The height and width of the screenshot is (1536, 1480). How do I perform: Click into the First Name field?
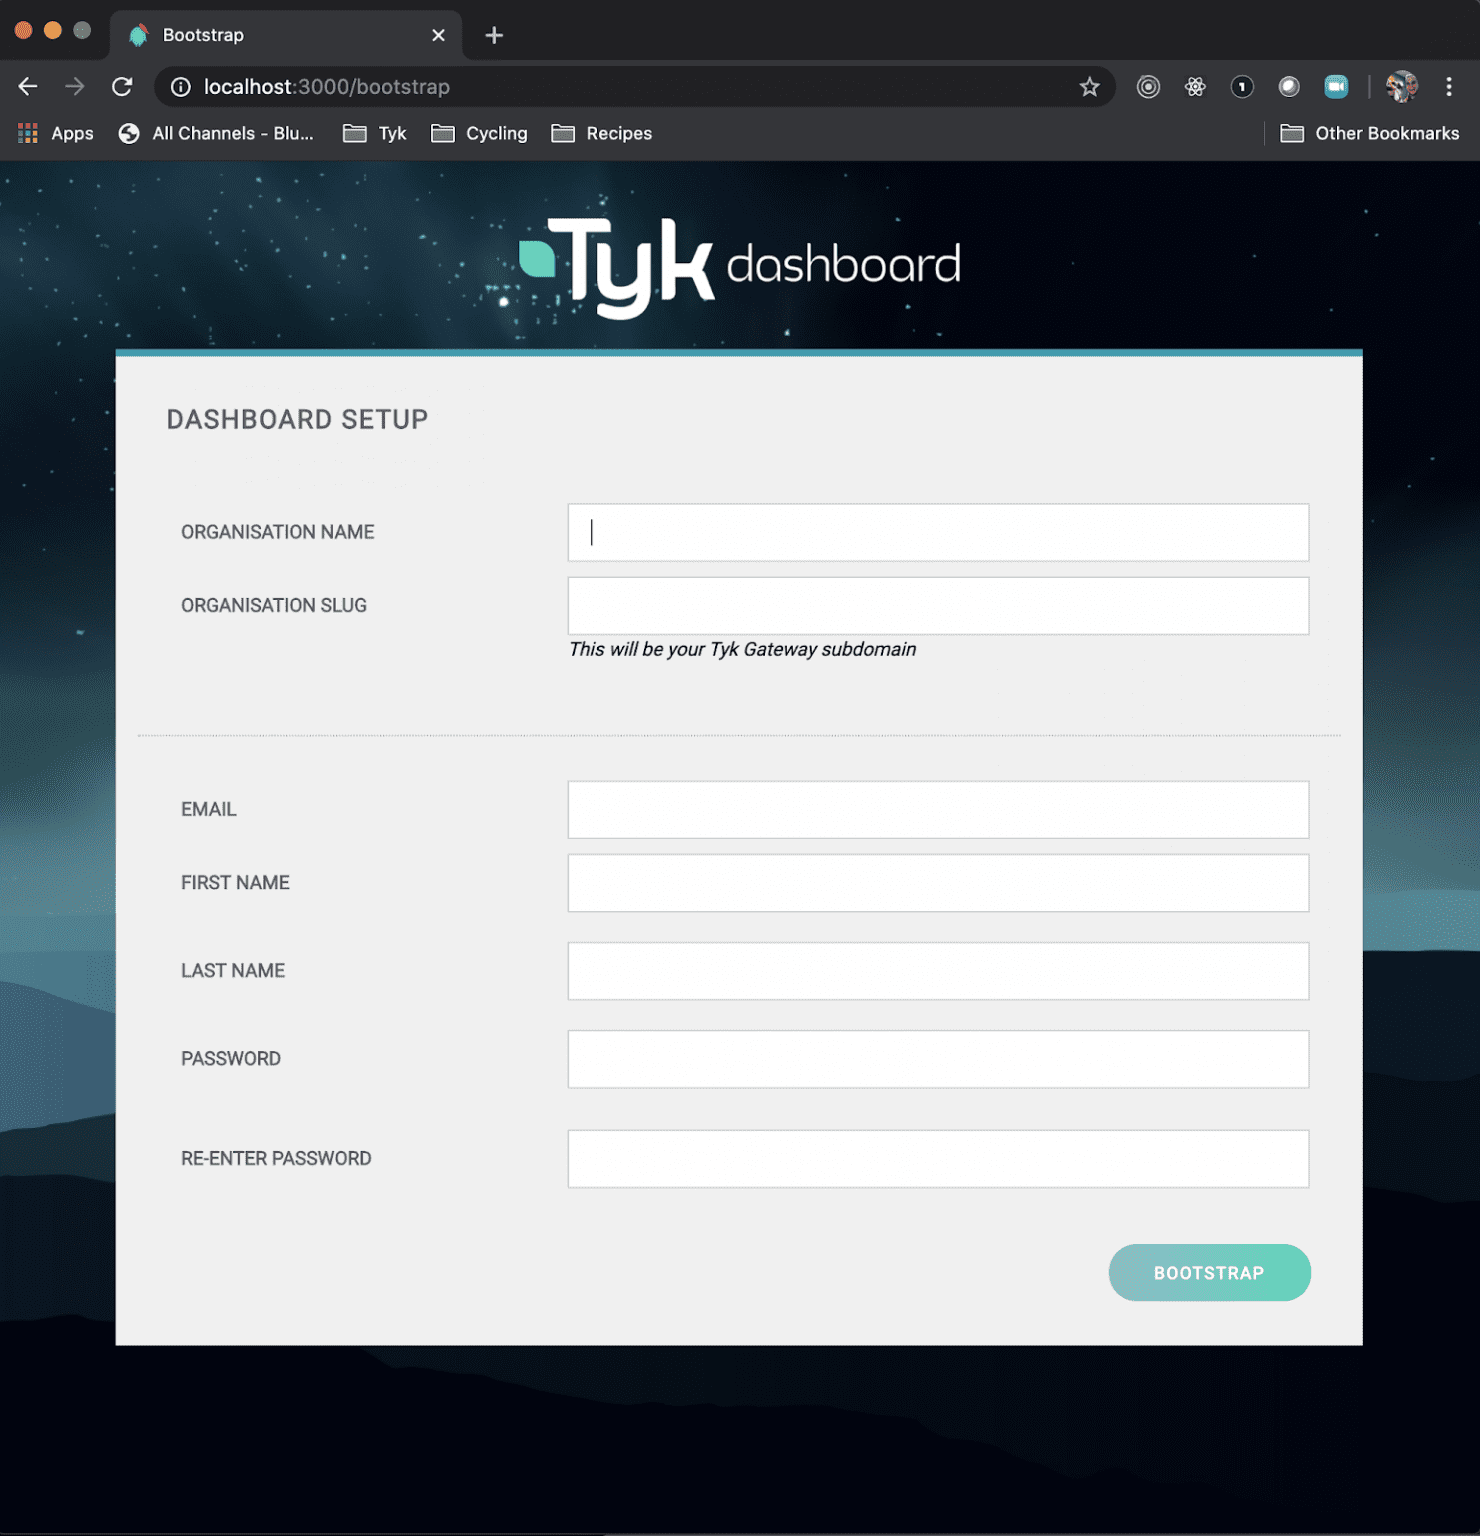click(x=938, y=882)
